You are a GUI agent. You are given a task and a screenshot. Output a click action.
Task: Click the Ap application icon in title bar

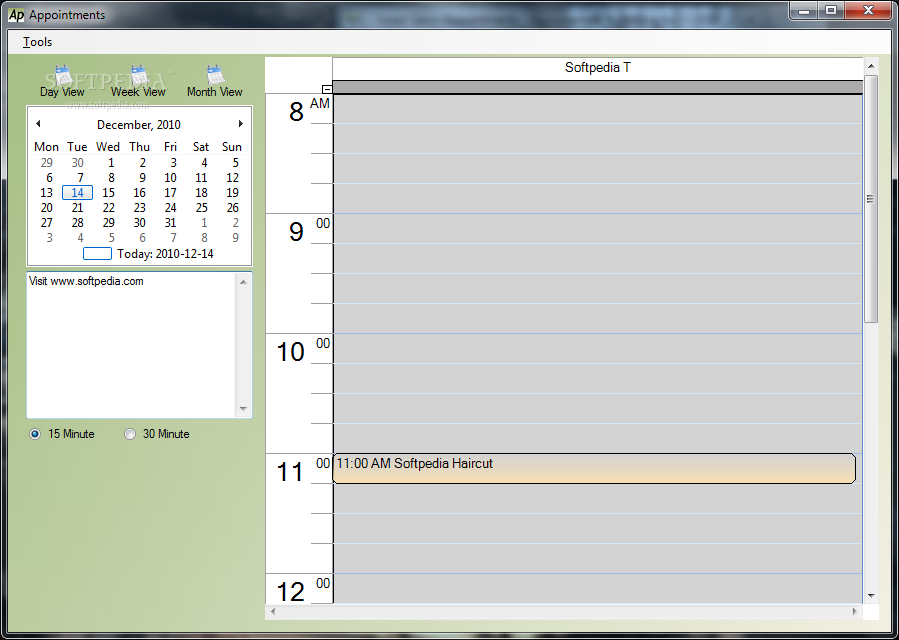16,15
